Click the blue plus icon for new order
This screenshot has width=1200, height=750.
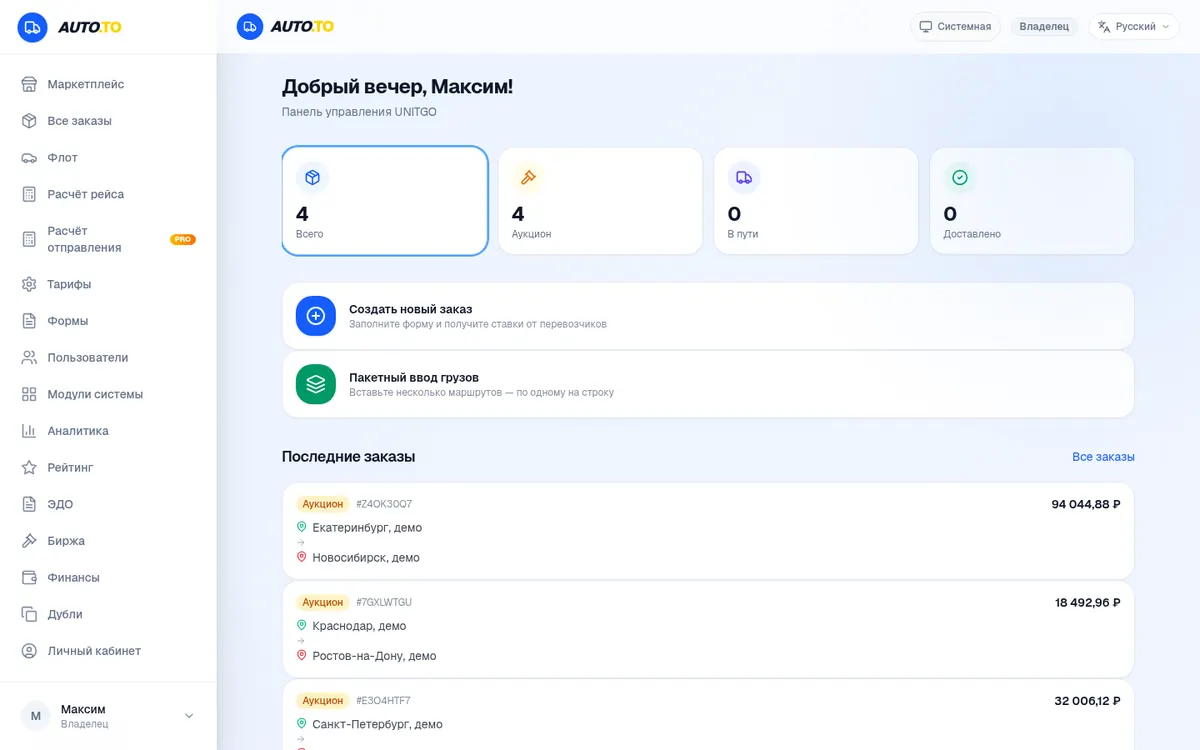(316, 316)
